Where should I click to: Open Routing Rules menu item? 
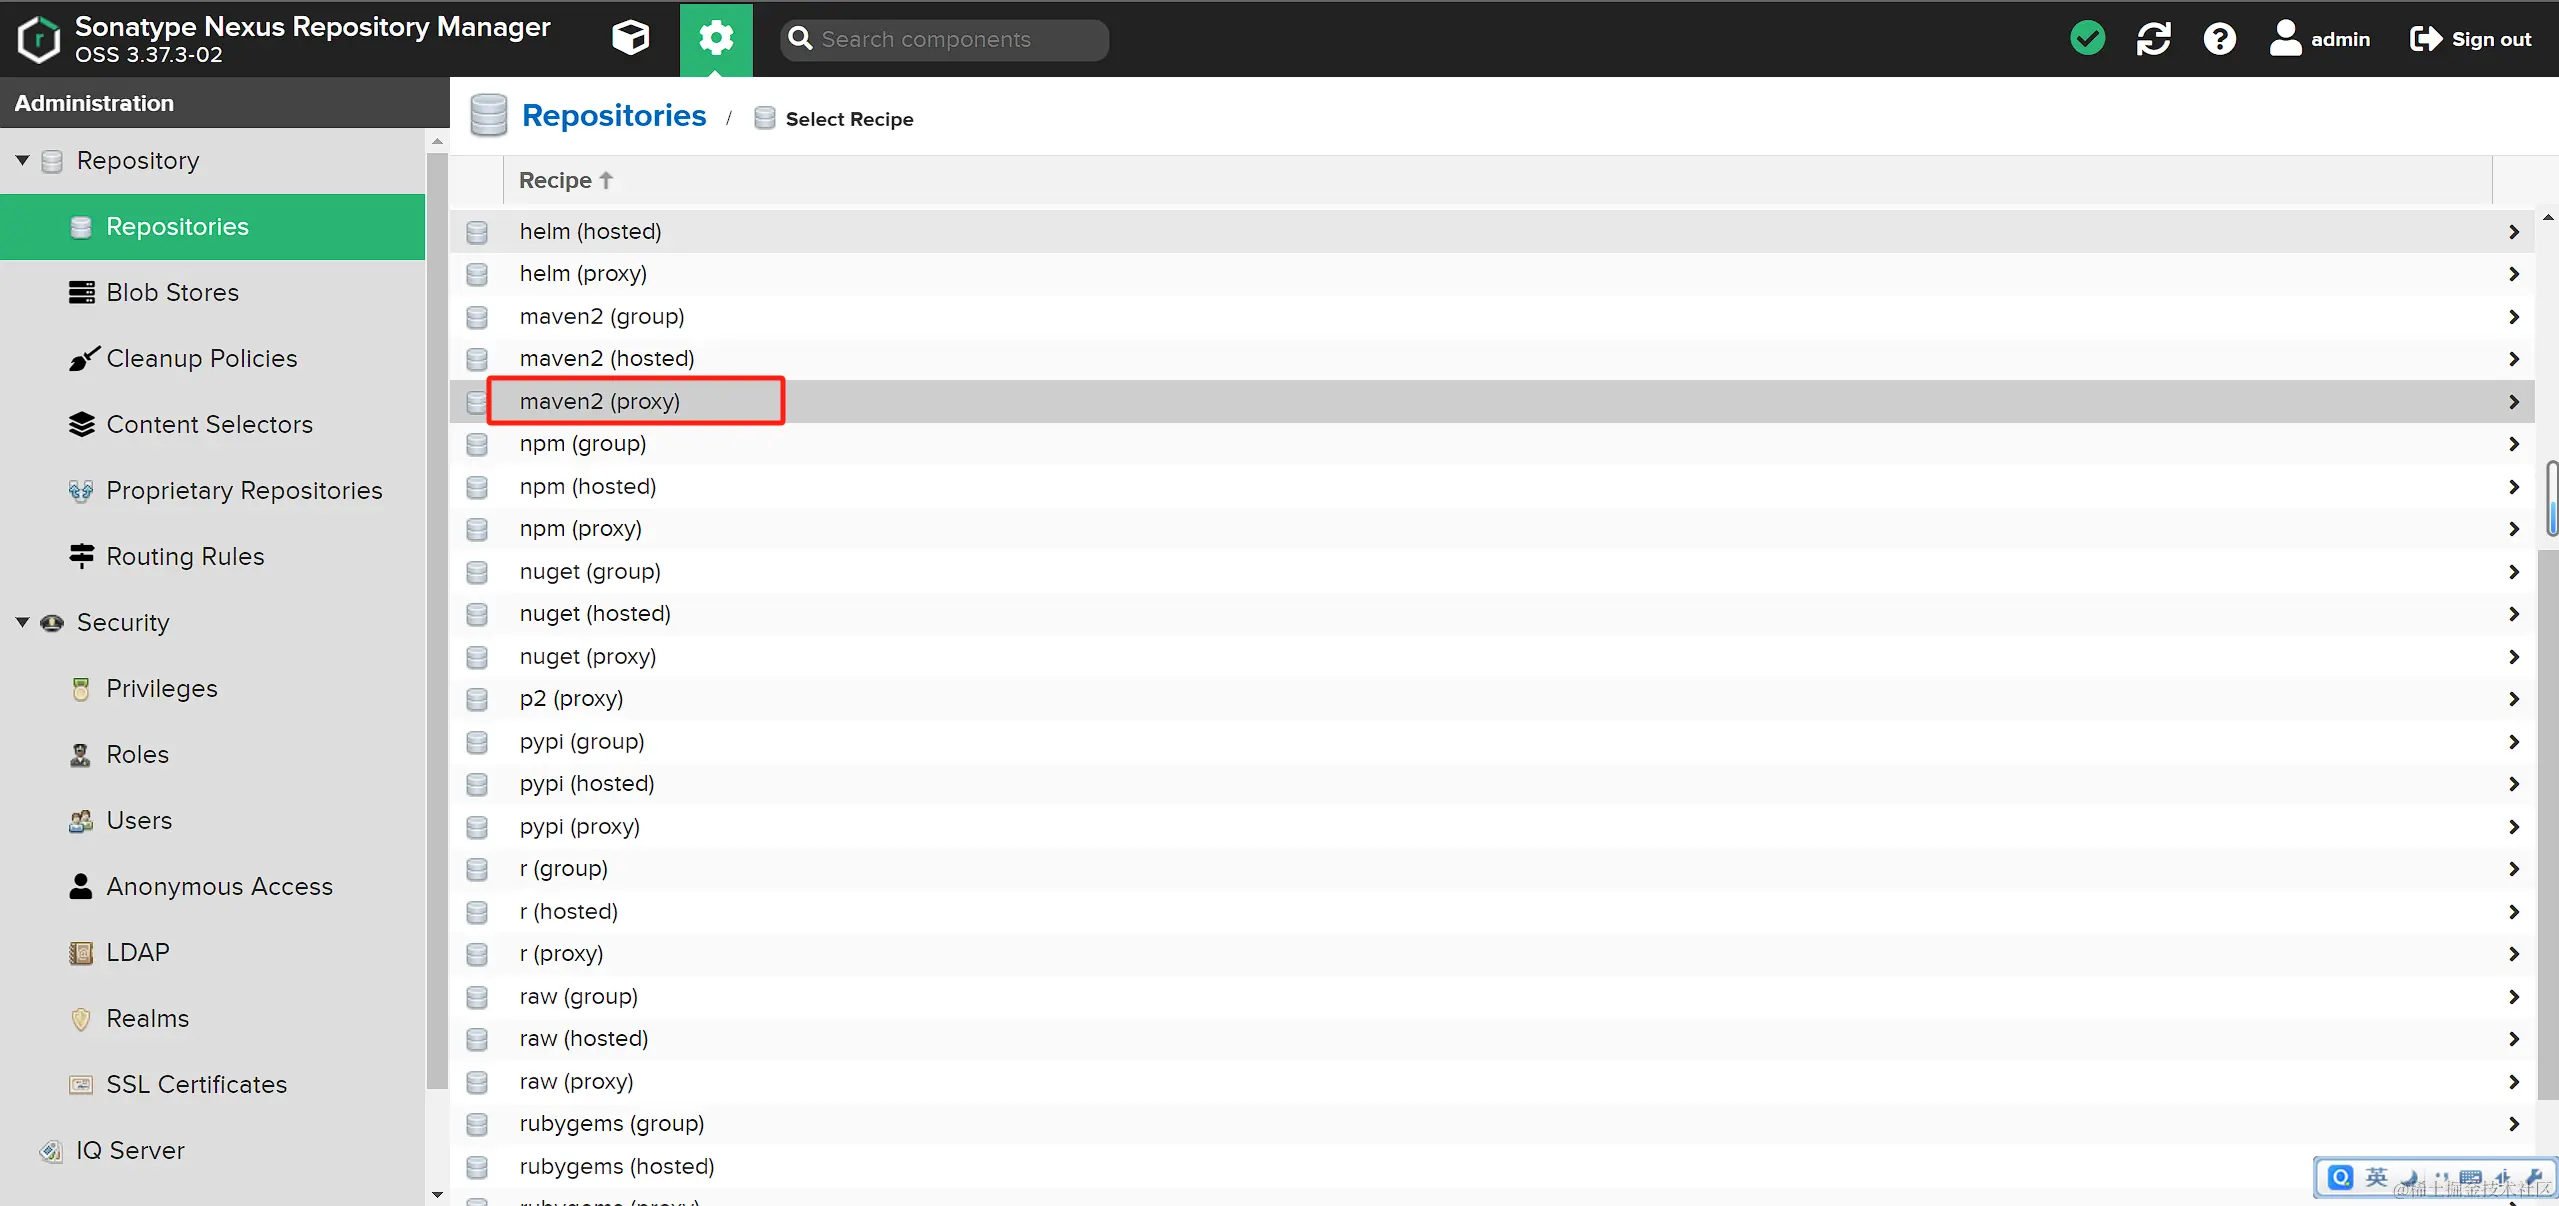coord(185,556)
